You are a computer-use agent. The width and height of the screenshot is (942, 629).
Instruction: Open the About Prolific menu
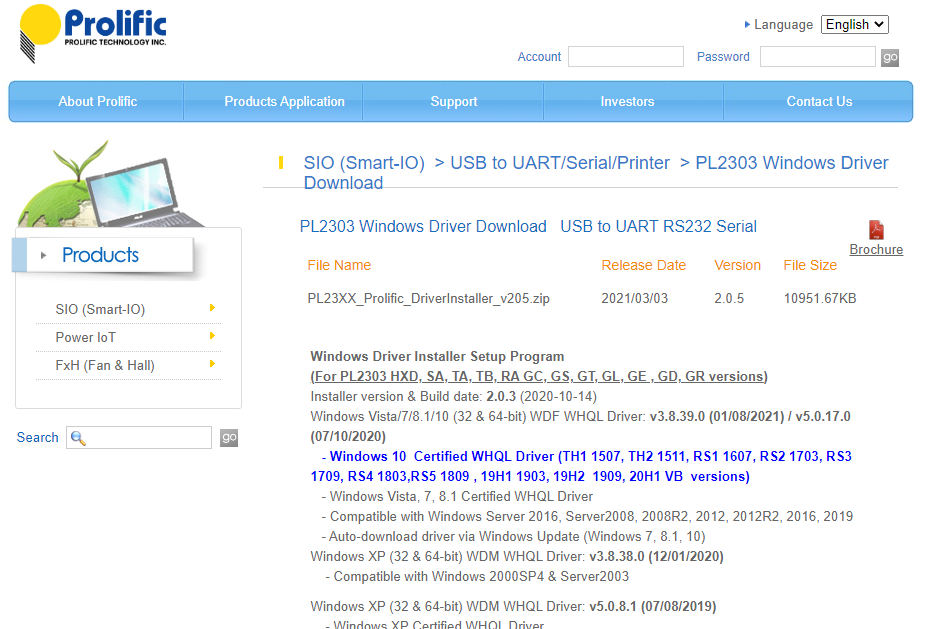pos(97,102)
